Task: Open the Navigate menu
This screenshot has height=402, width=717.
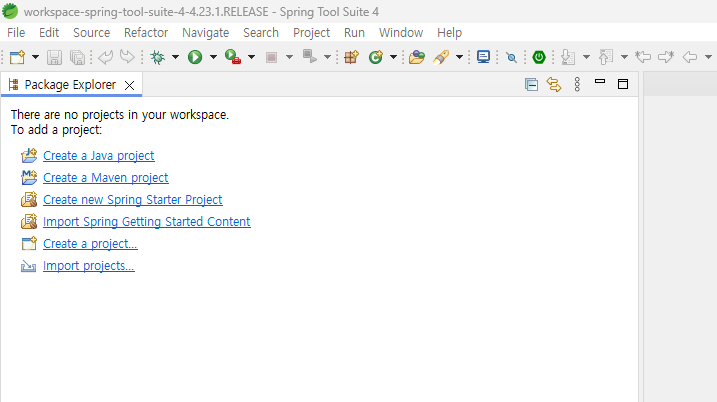Action: [x=205, y=33]
